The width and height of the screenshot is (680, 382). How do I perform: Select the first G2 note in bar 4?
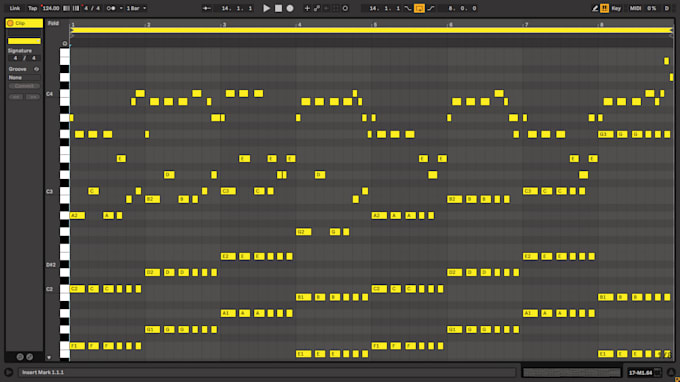tap(304, 232)
